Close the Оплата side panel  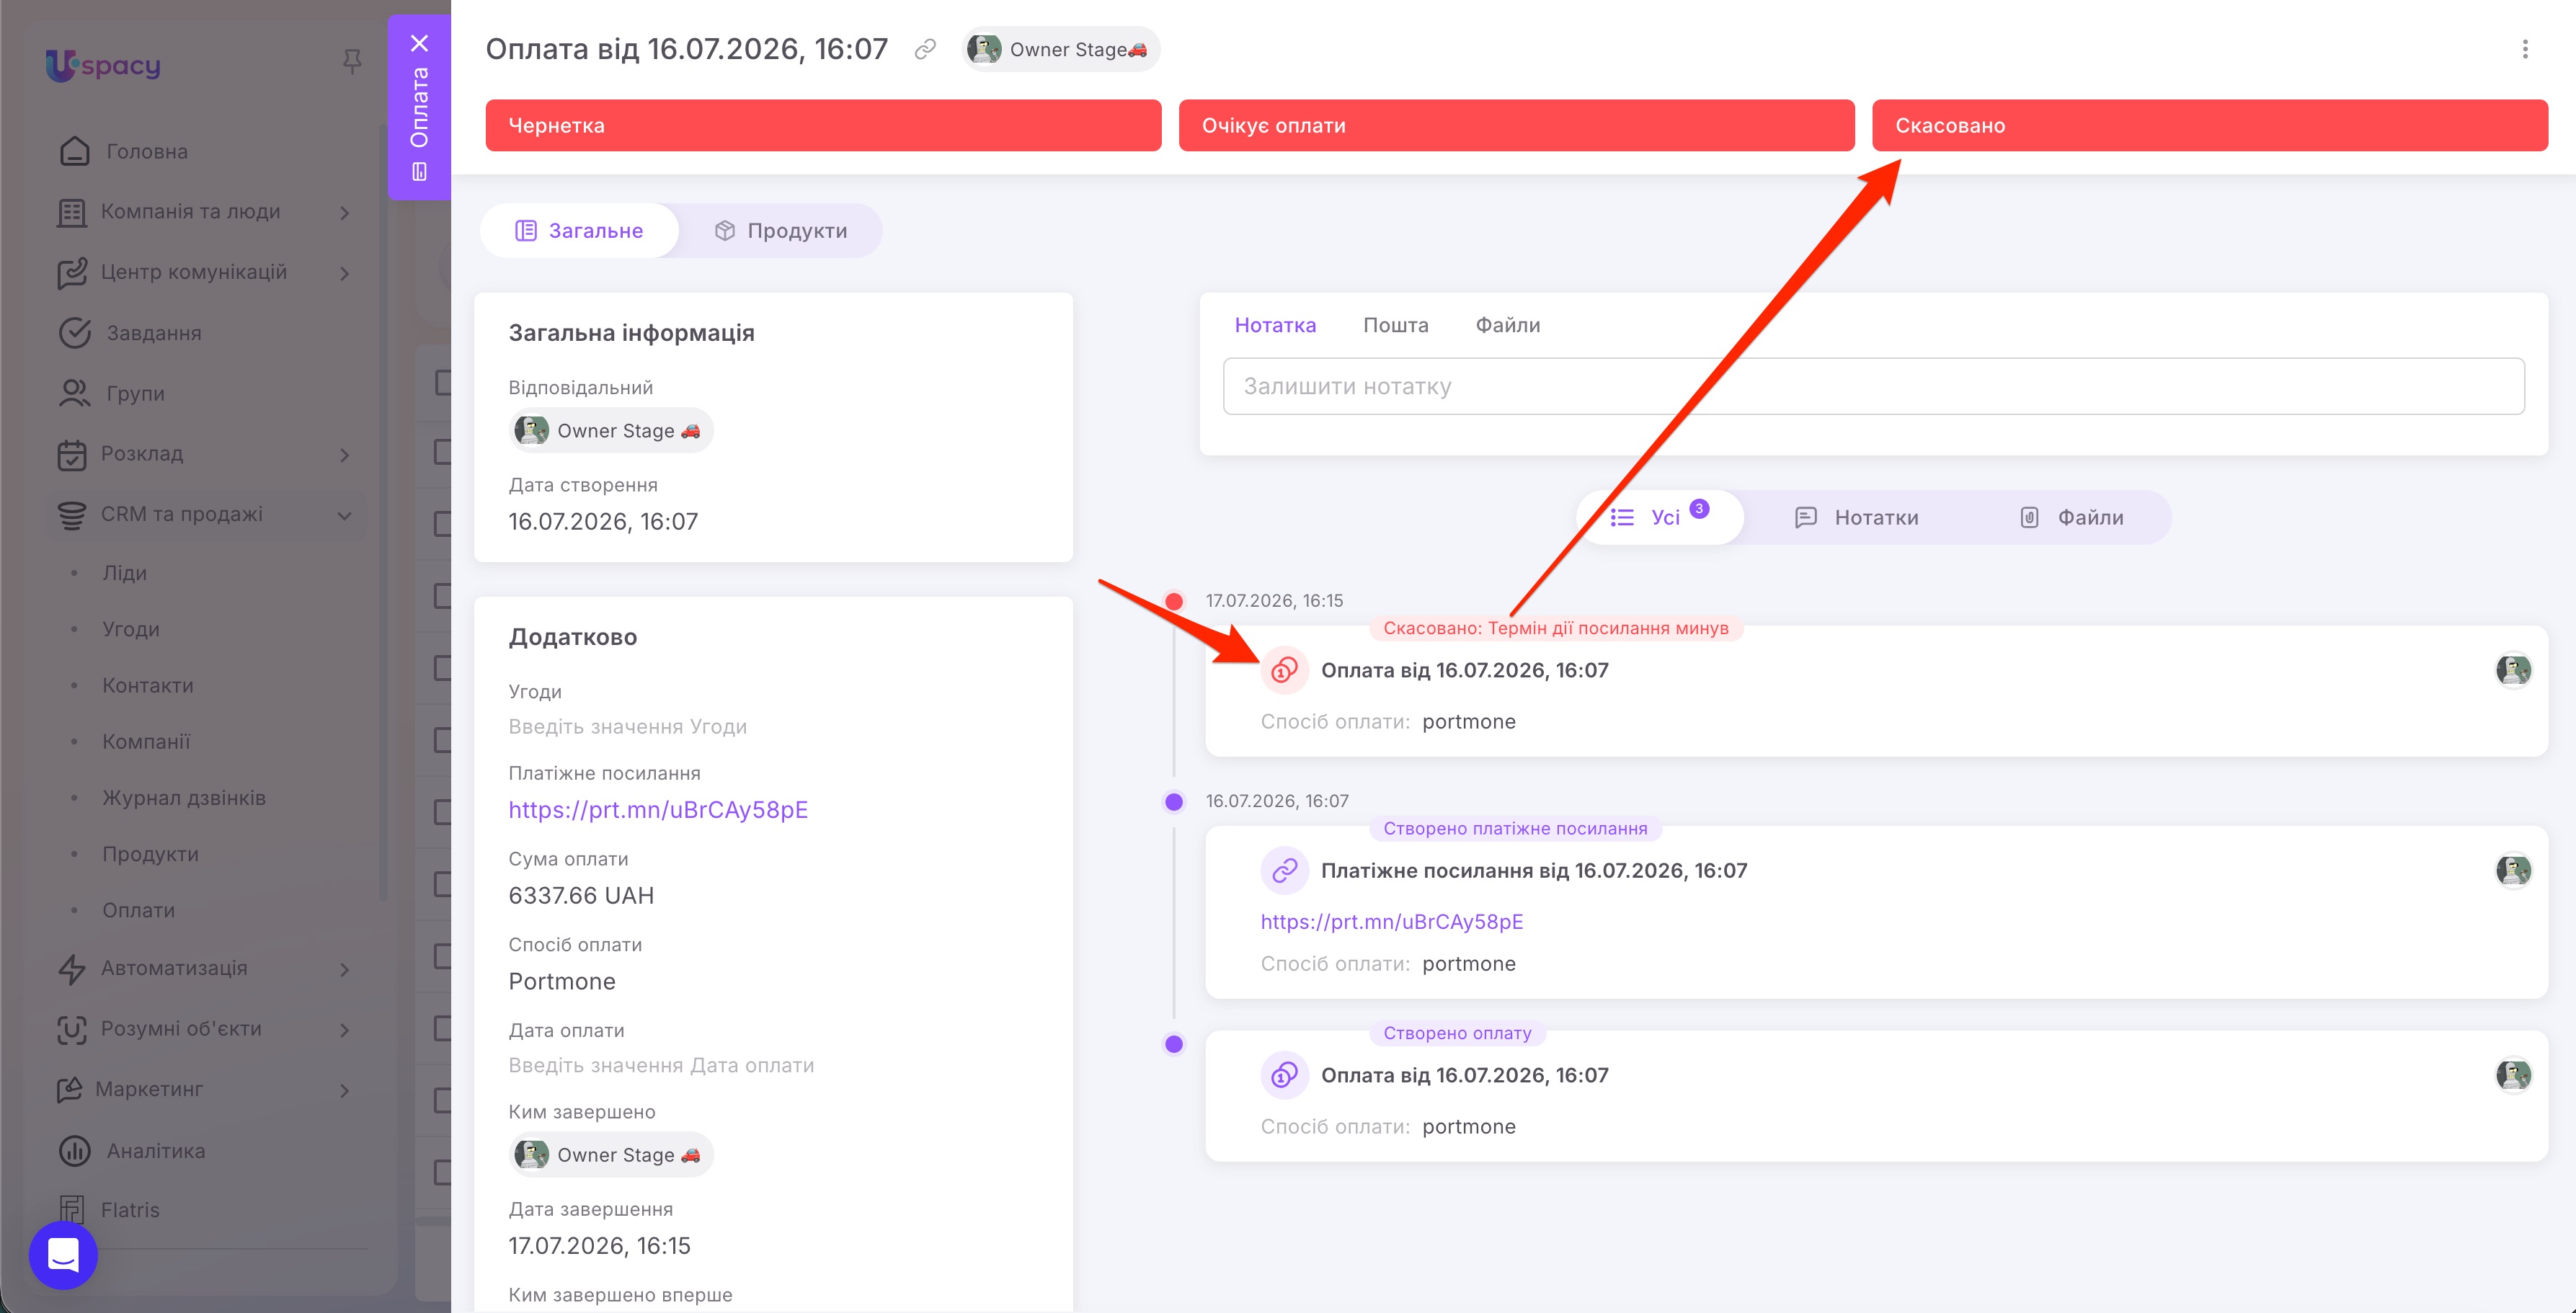420,43
